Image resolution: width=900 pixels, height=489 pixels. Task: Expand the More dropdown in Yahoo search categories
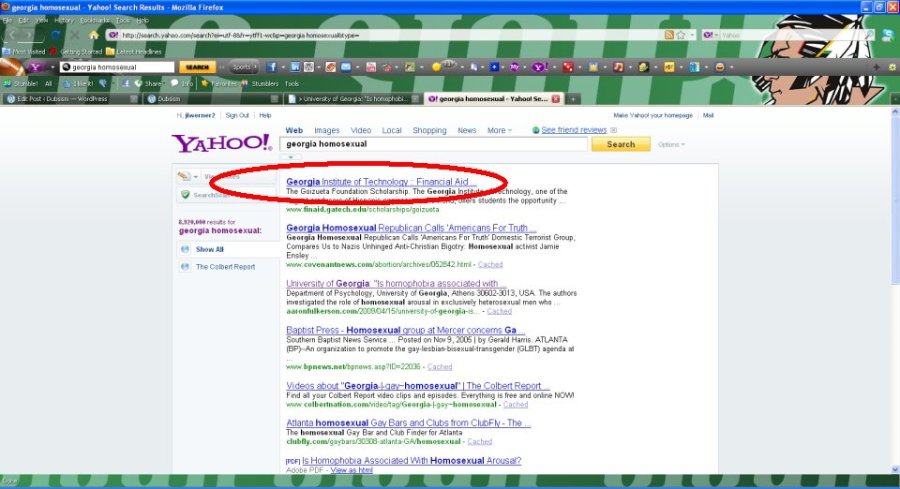pos(499,130)
